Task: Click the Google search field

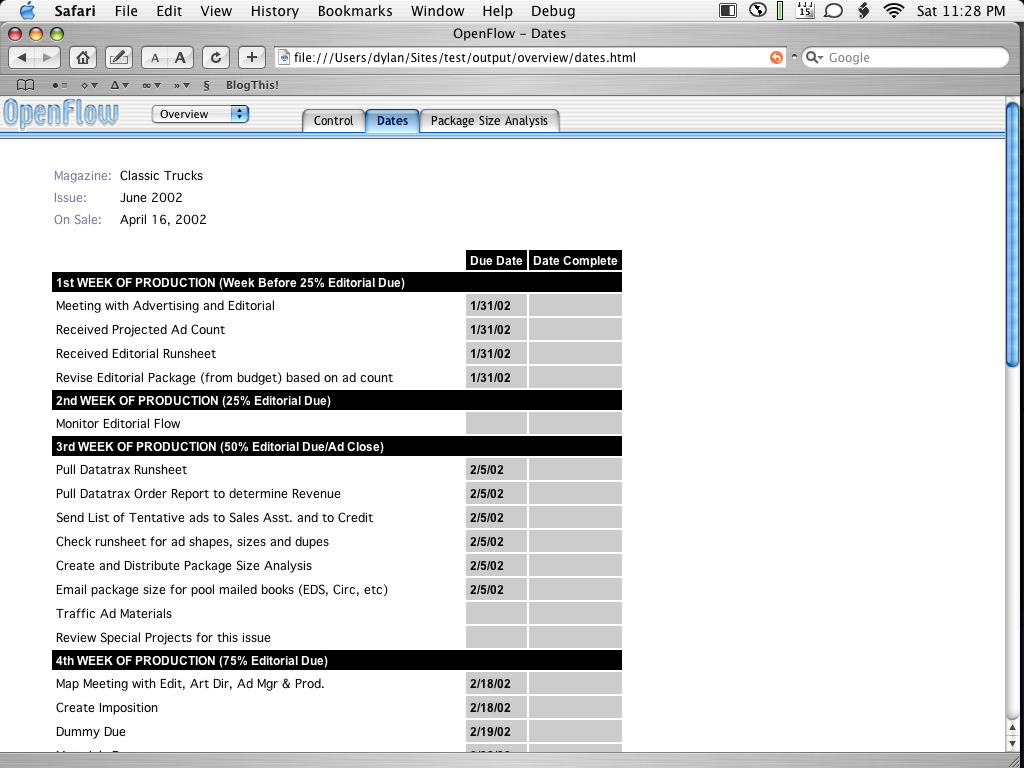Action: coord(910,57)
